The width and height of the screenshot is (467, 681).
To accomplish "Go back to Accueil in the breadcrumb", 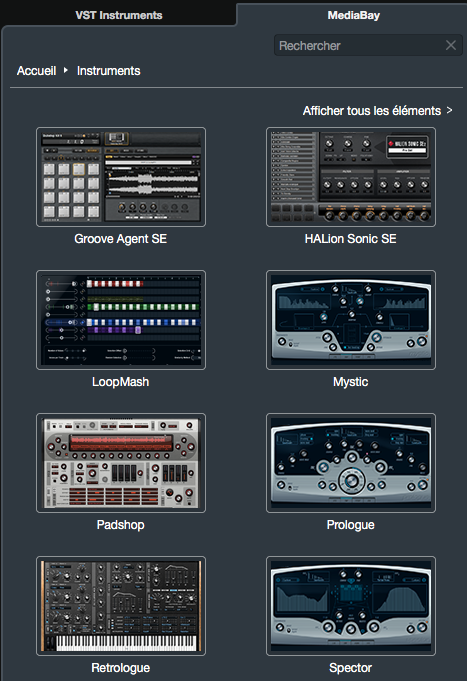I will coord(36,71).
